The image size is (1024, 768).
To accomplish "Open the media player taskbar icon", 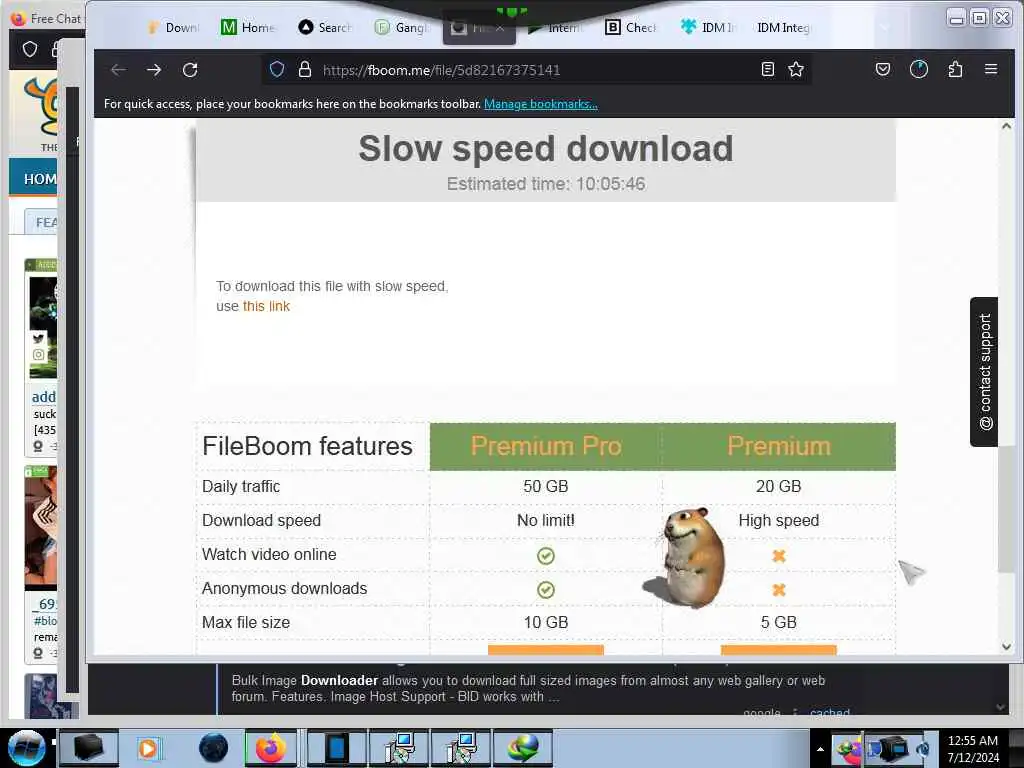I will 148,748.
